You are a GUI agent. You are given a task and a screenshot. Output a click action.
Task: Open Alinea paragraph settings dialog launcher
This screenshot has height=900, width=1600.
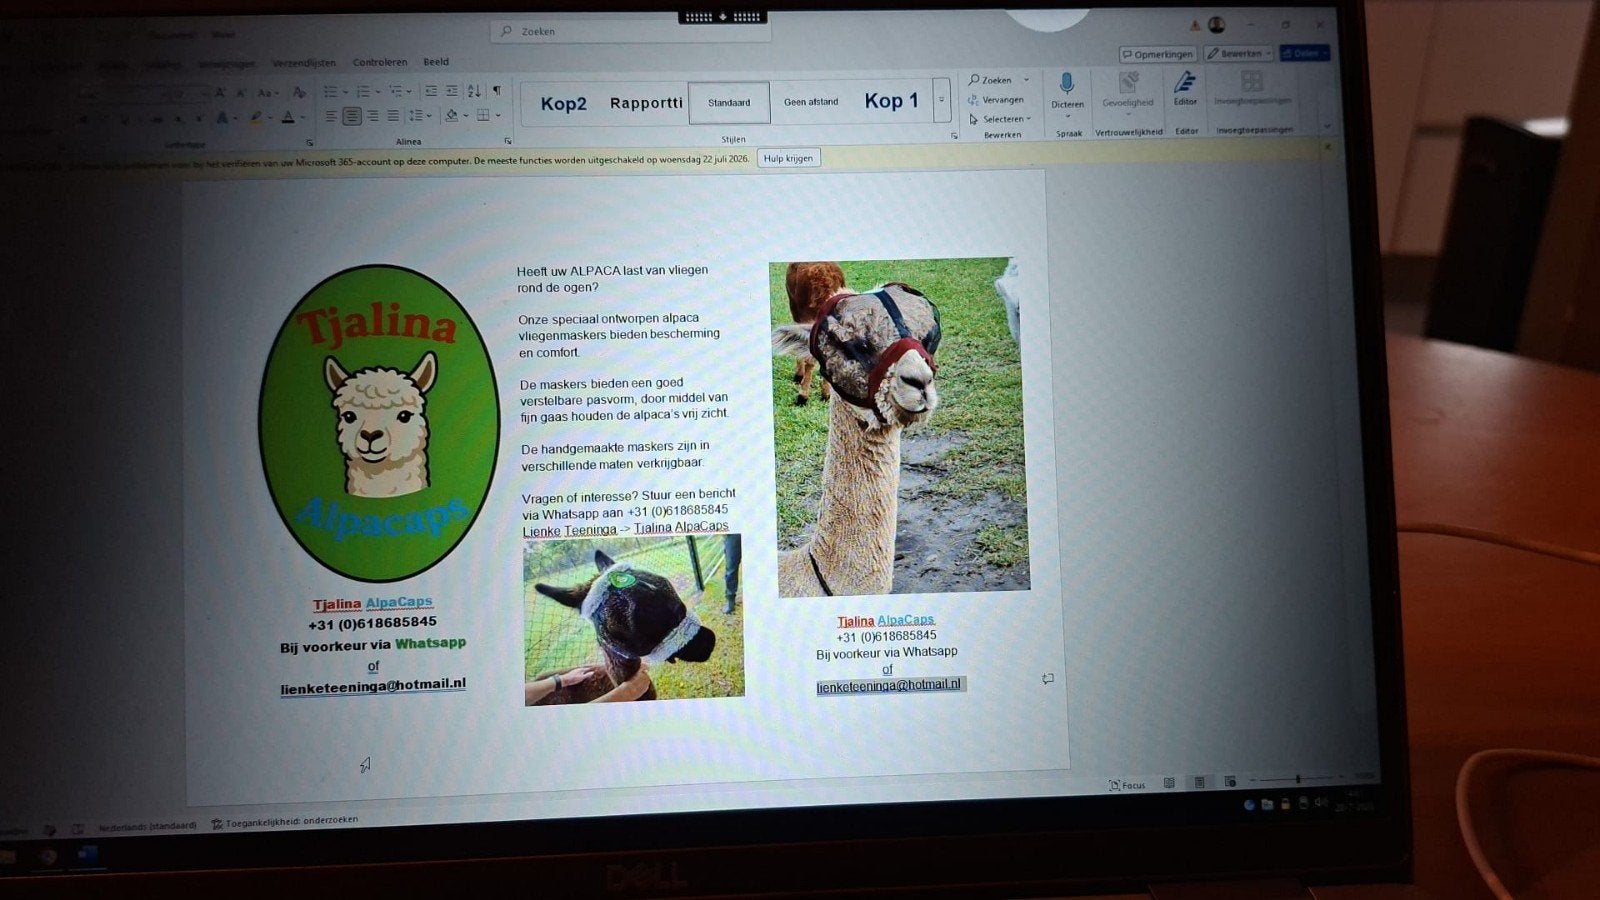click(x=508, y=141)
